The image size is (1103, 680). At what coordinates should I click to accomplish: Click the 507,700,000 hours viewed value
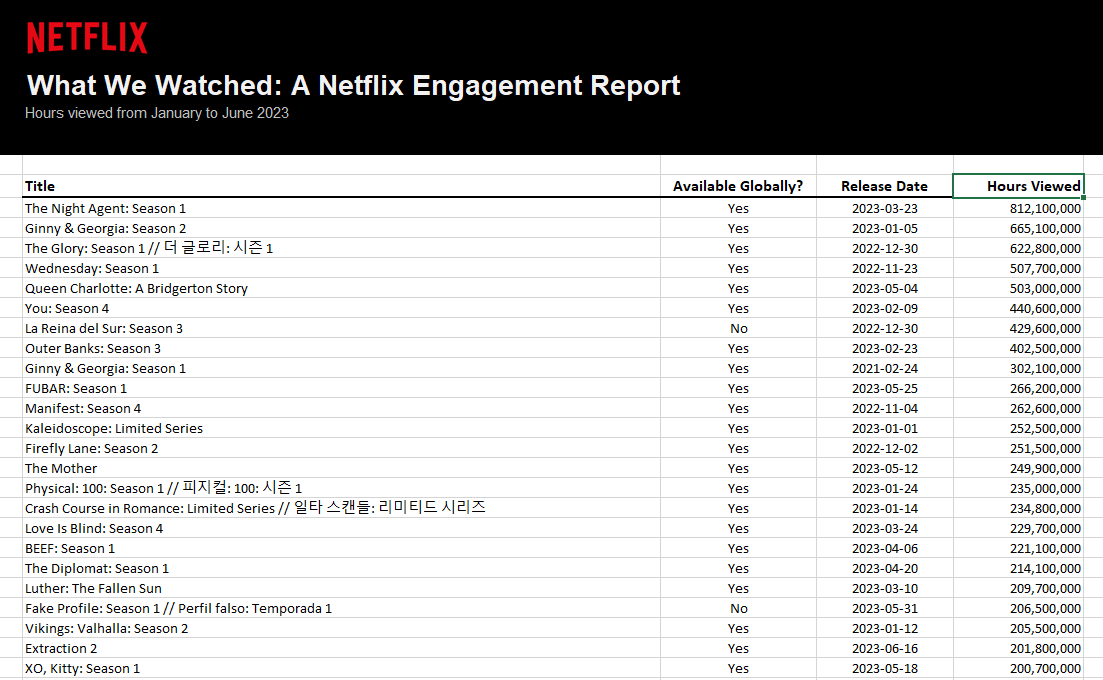[x=1045, y=269]
